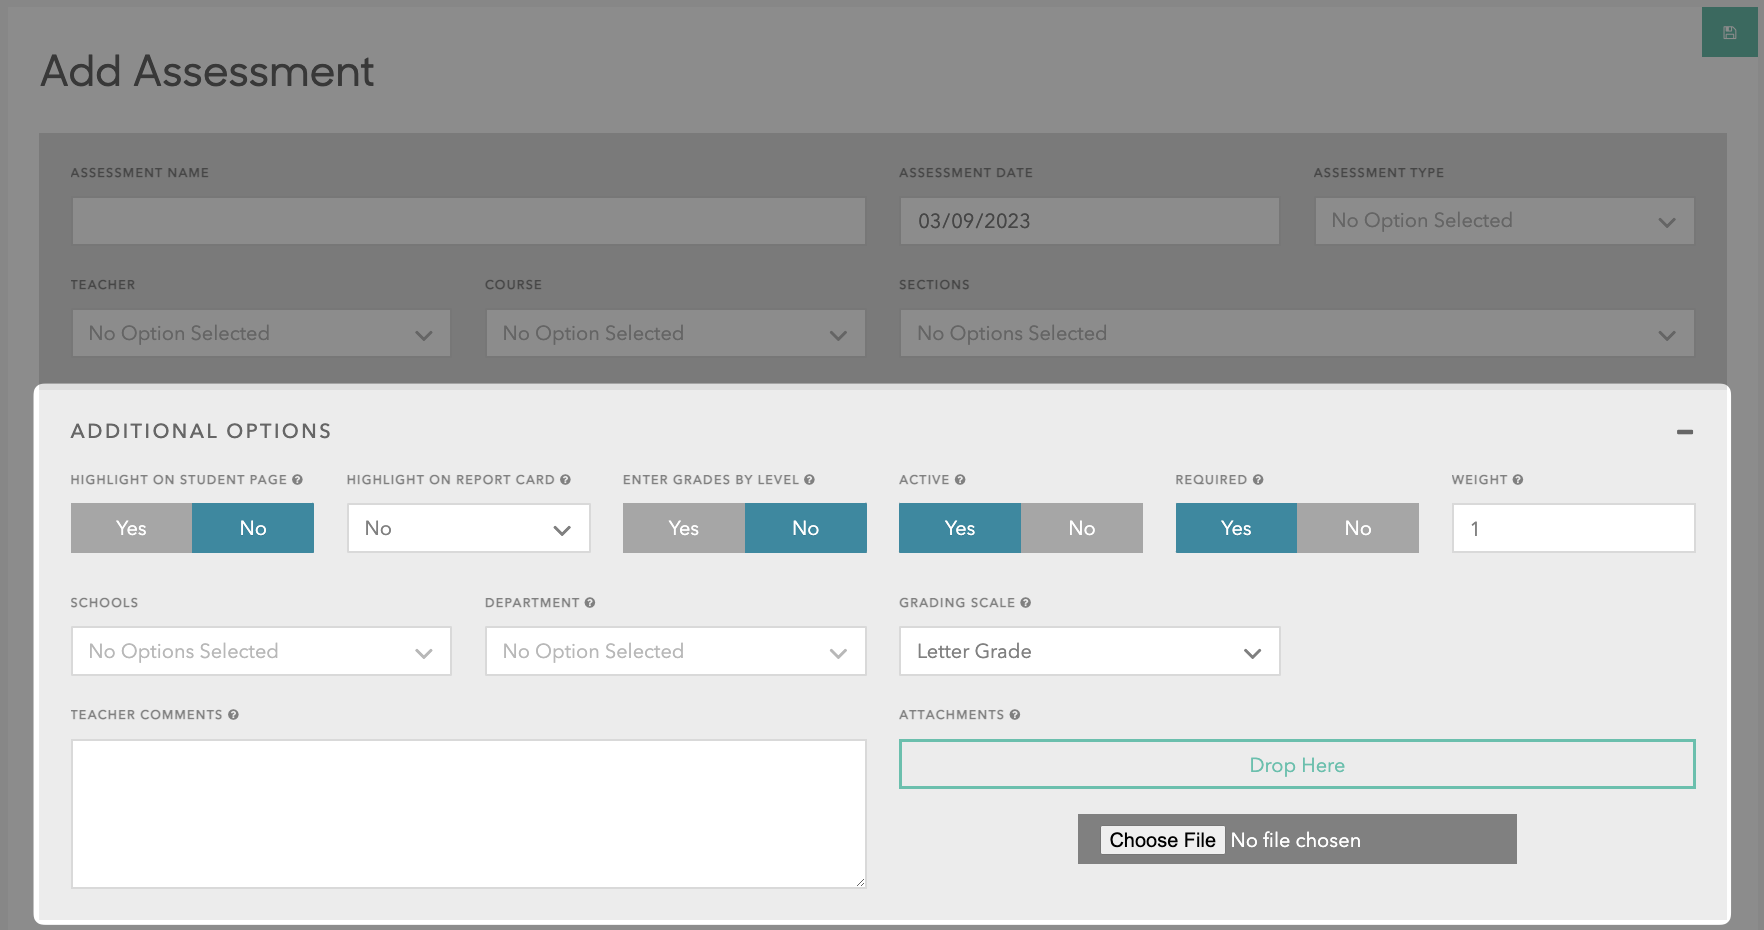Click the help icon next to Grading Scale
The image size is (1764, 930).
click(x=1026, y=603)
